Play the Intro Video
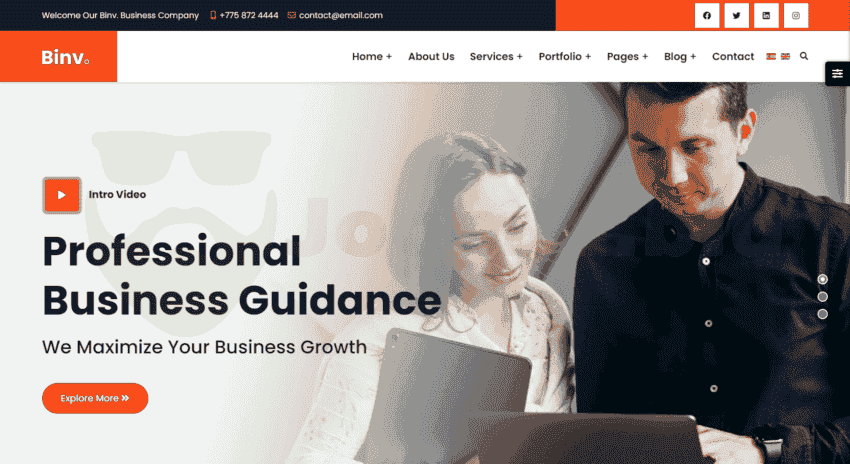850x464 pixels. click(62, 195)
